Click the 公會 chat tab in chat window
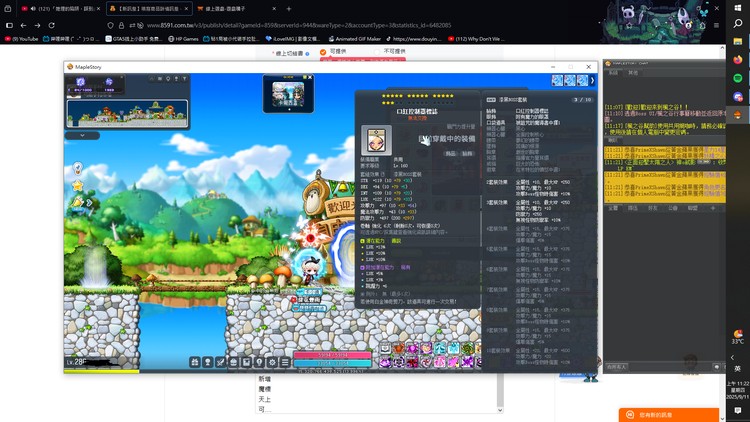This screenshot has height=422, width=750. [x=673, y=208]
